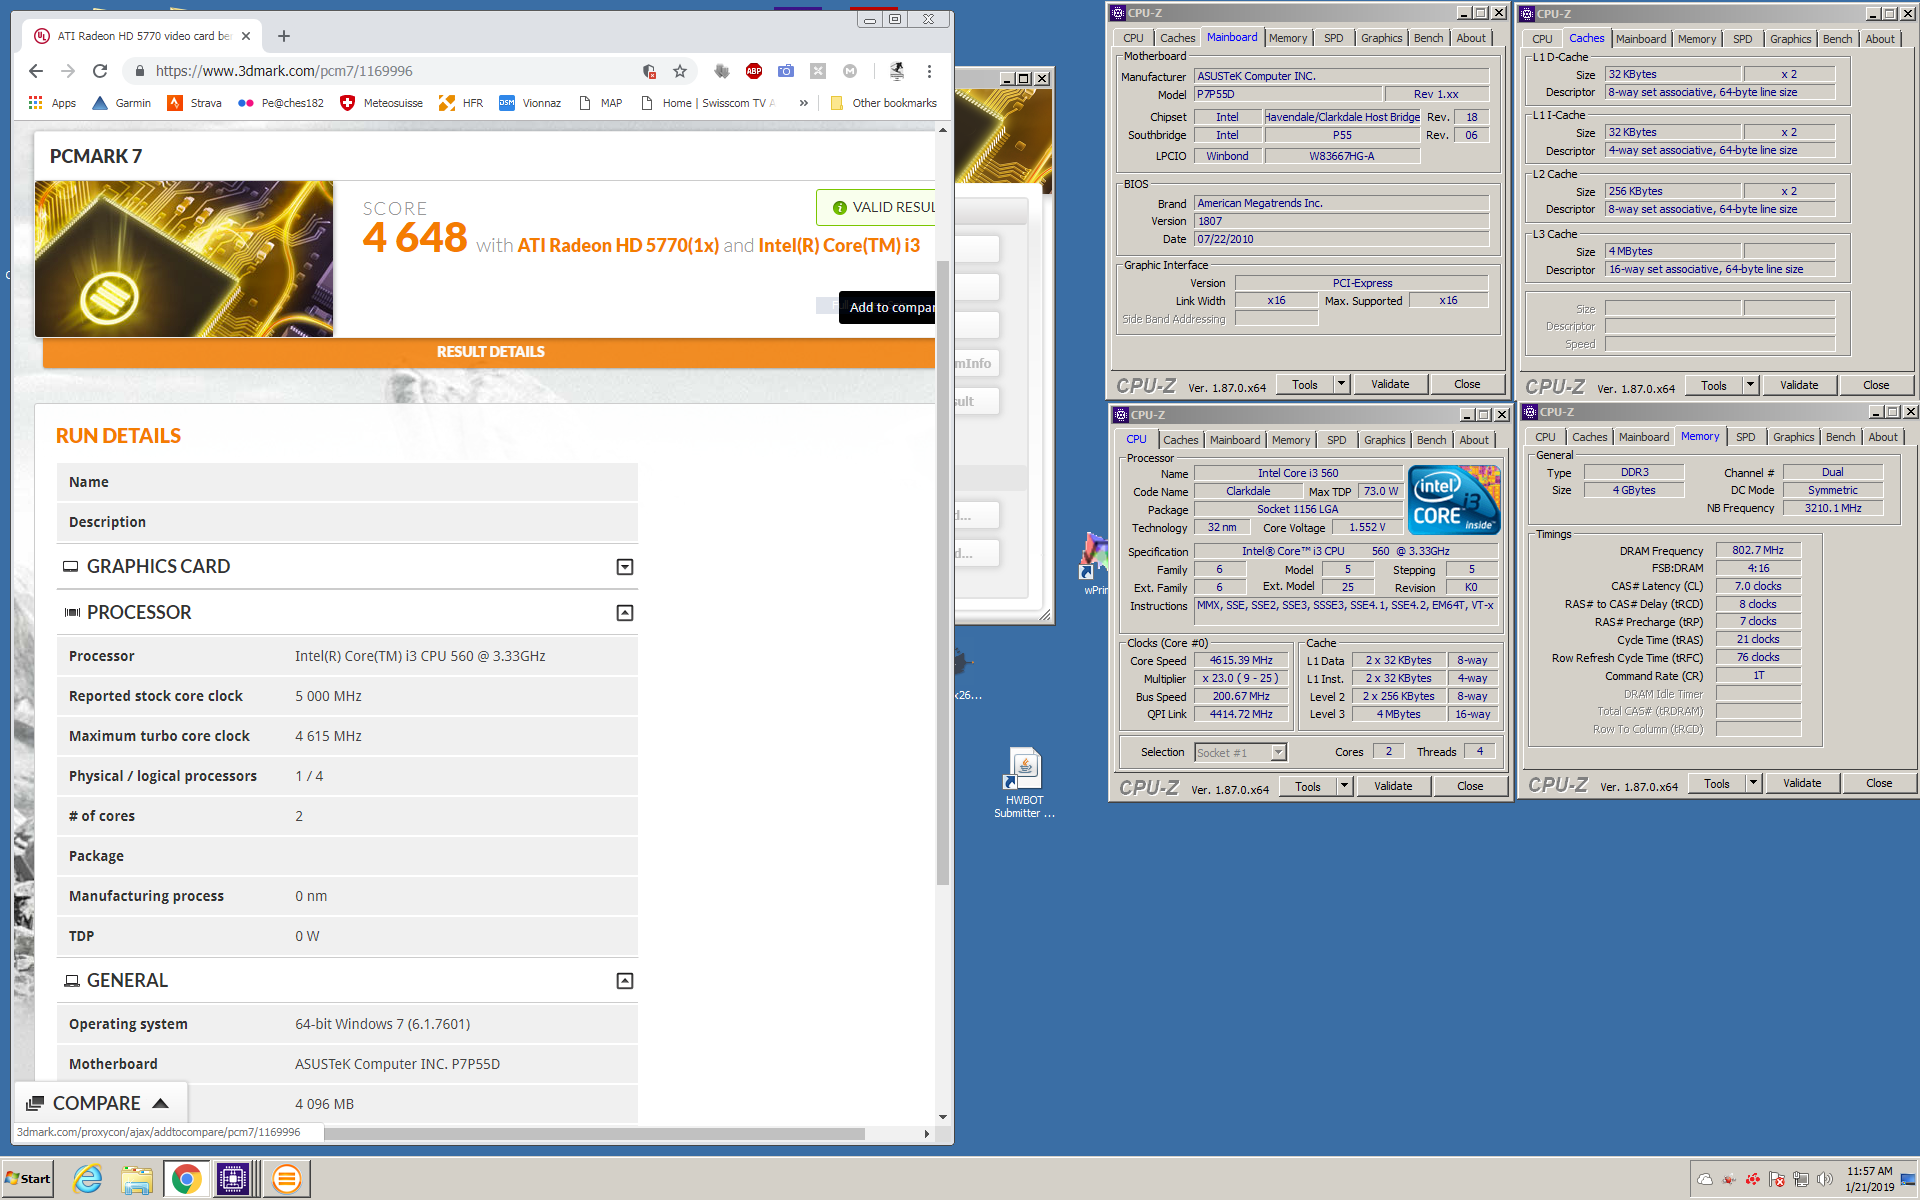Close the ATI Radeon HD 5770 tab

(246, 36)
